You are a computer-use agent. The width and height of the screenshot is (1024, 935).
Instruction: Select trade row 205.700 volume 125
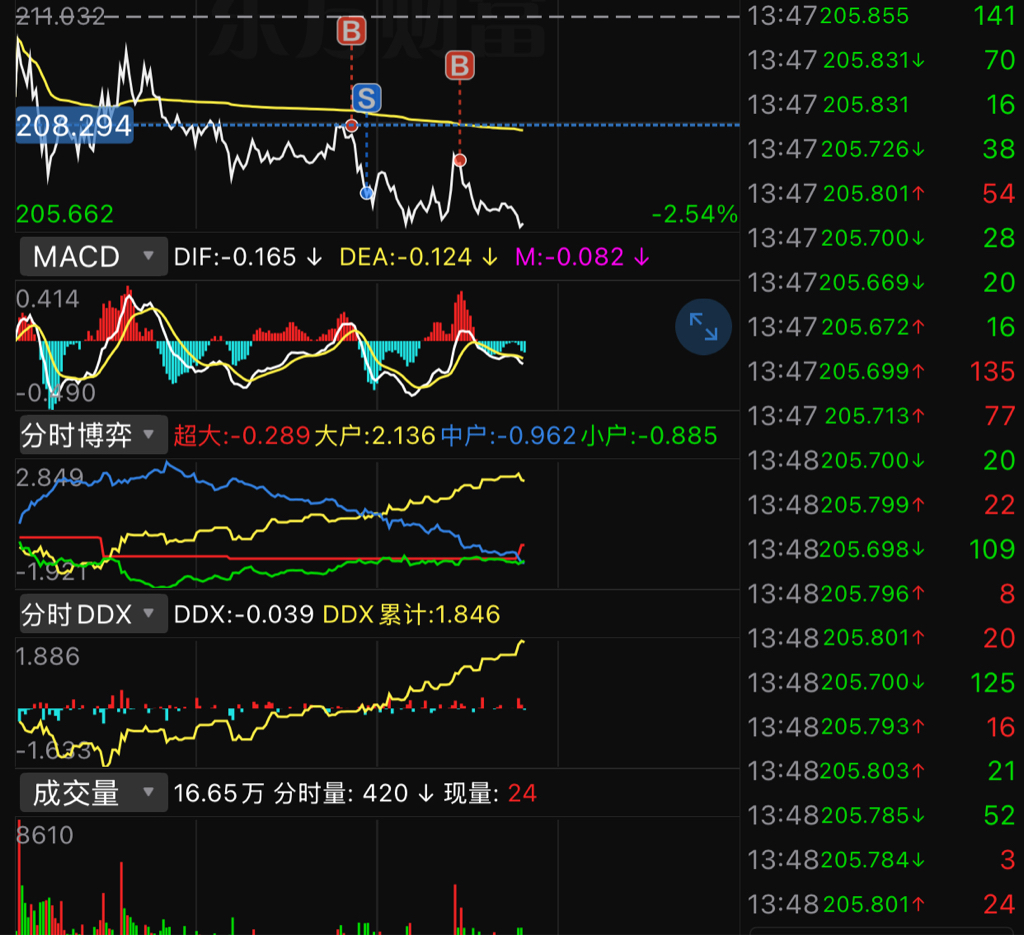[x=882, y=682]
